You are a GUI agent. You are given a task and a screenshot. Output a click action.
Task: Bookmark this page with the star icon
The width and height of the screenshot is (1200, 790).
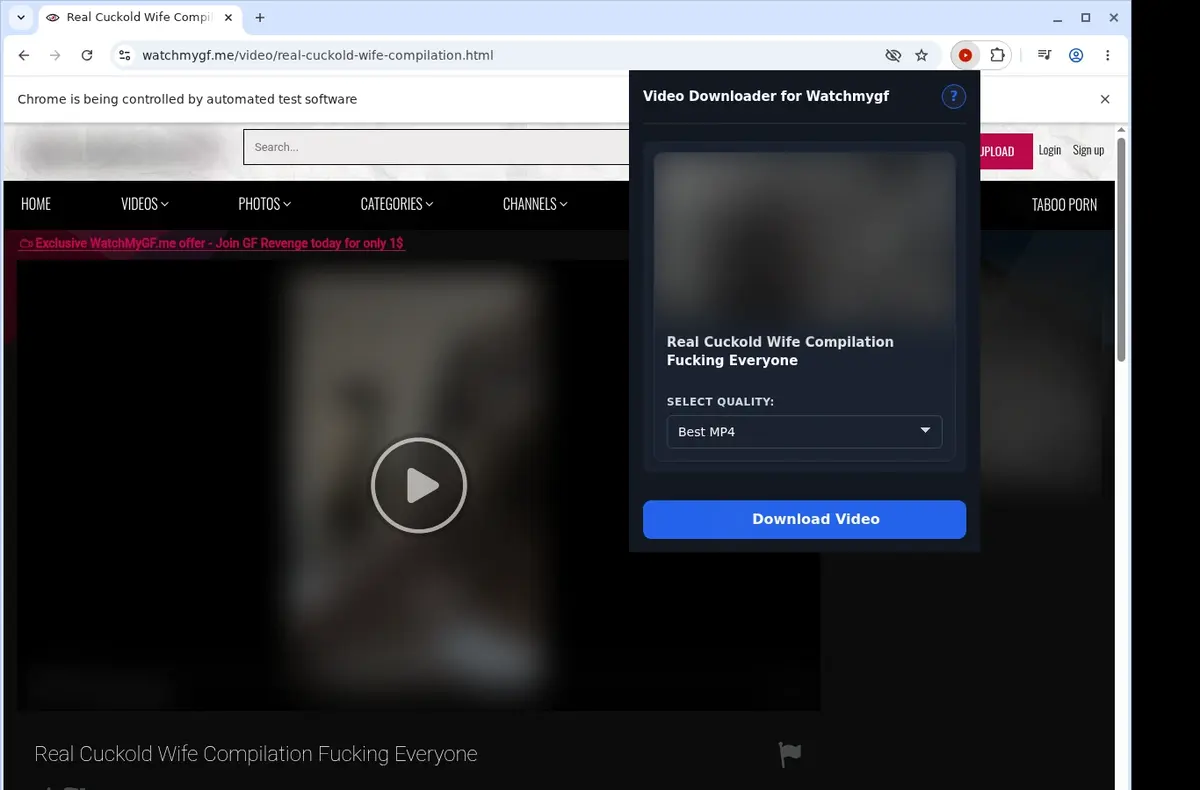pyautogui.click(x=922, y=55)
